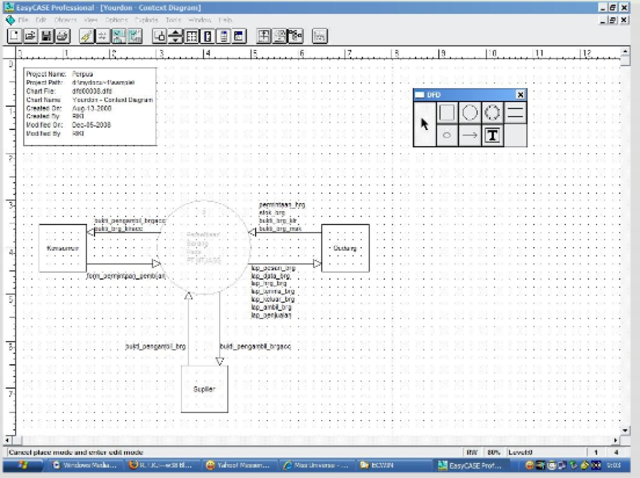The image size is (640, 478).
Task: Click the Open folder toolbar icon
Action: click(30, 36)
